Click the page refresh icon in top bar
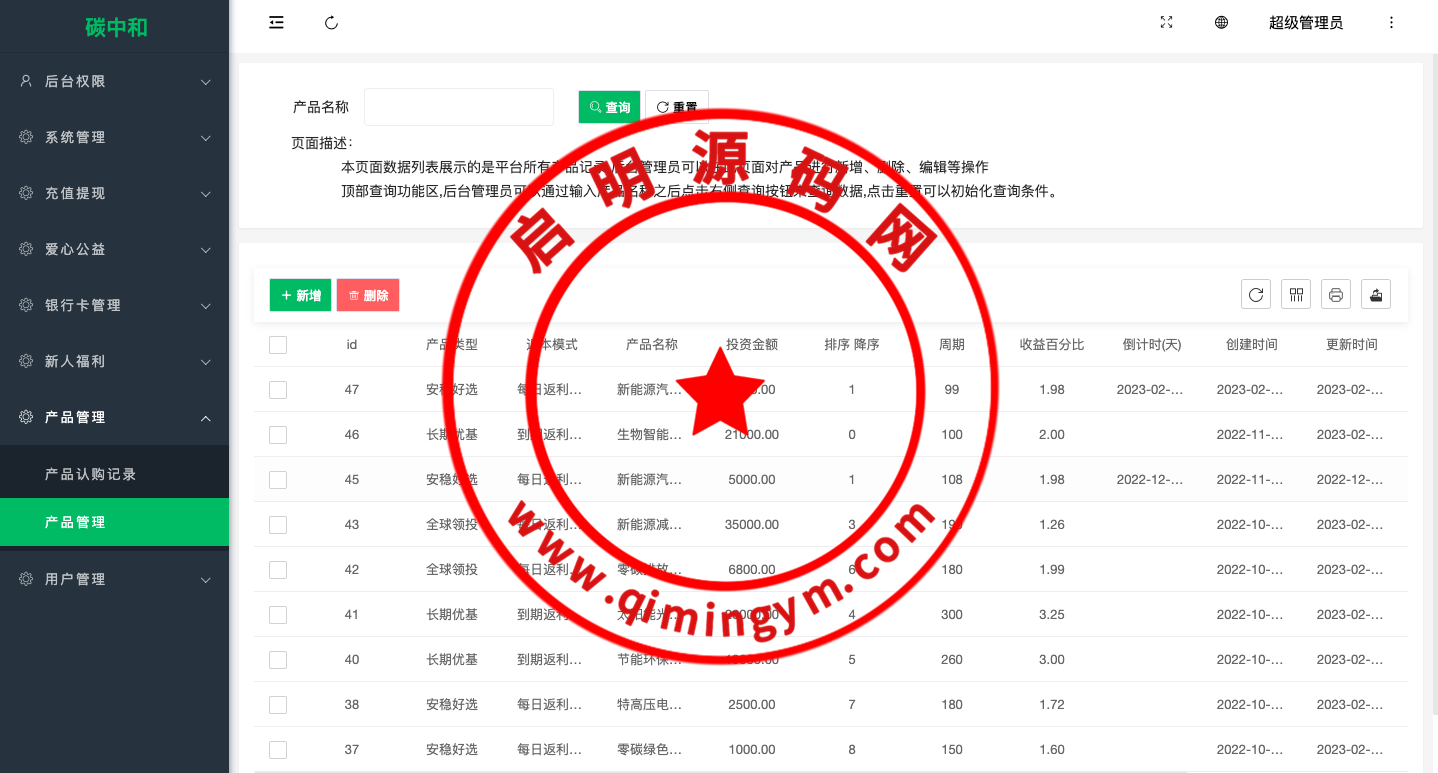The height and width of the screenshot is (773, 1438). point(332,23)
